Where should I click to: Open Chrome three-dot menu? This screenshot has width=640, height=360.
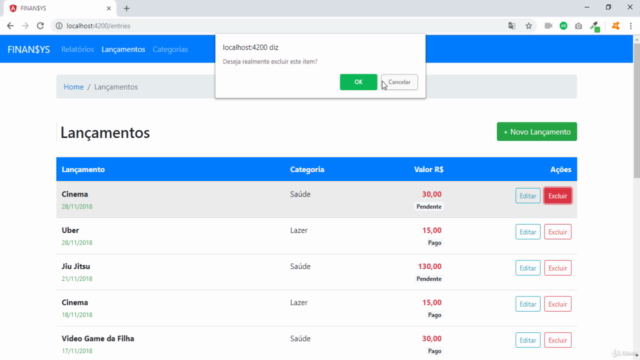click(x=631, y=26)
